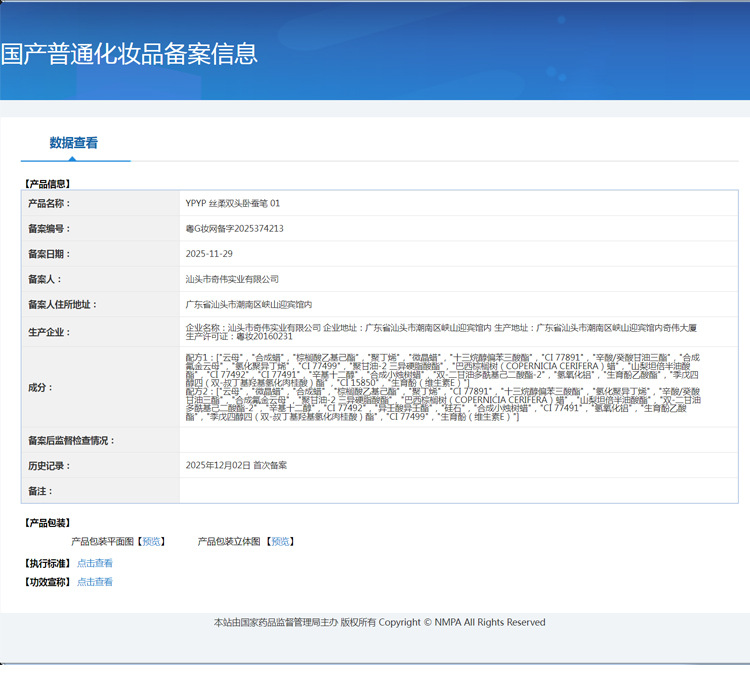Screen dimensions: 750x677
Task: Click the 【产品信息】 section heading
Action: pyautogui.click(x=48, y=184)
